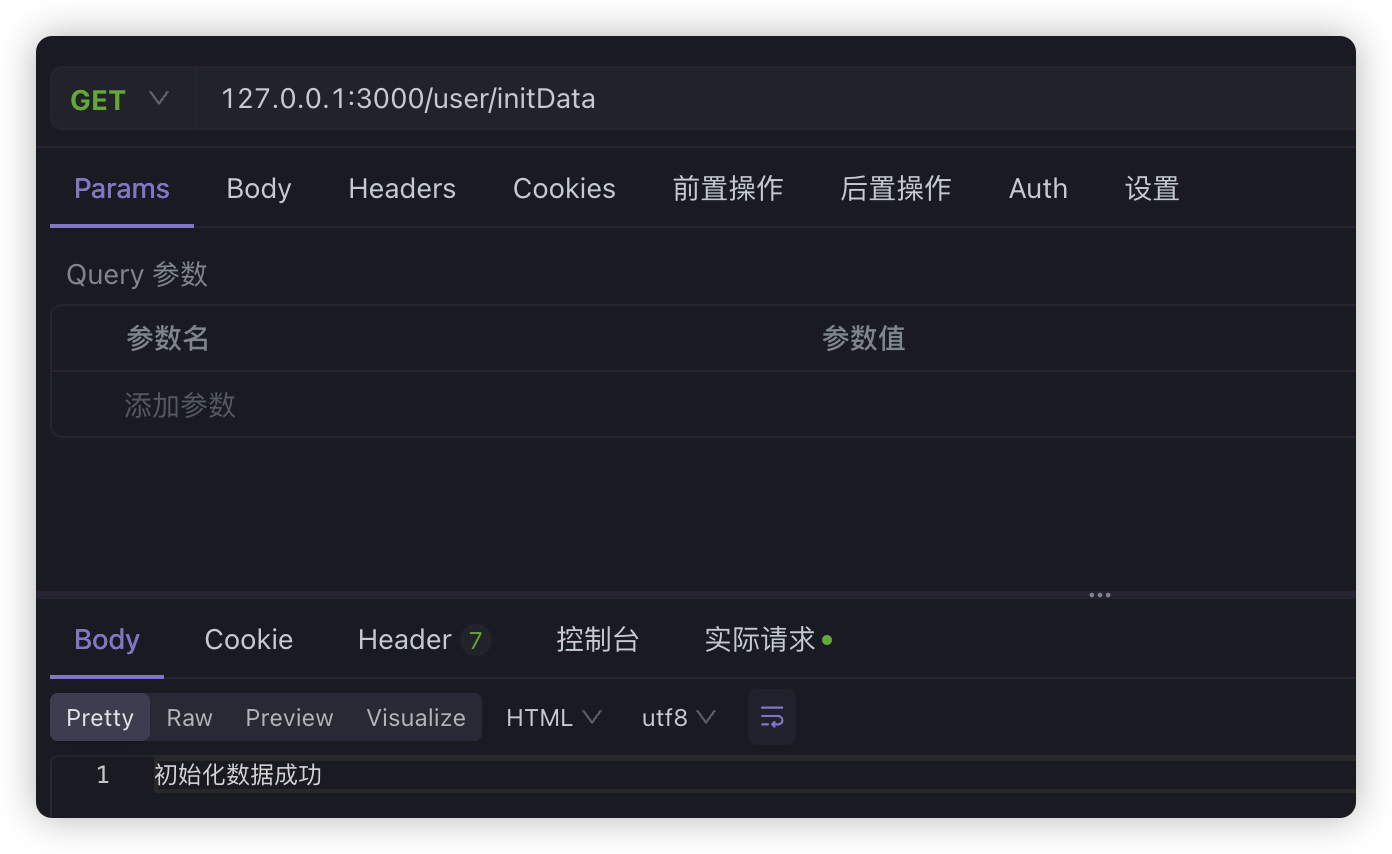Select Raw response view
The image size is (1392, 854).
(x=189, y=718)
